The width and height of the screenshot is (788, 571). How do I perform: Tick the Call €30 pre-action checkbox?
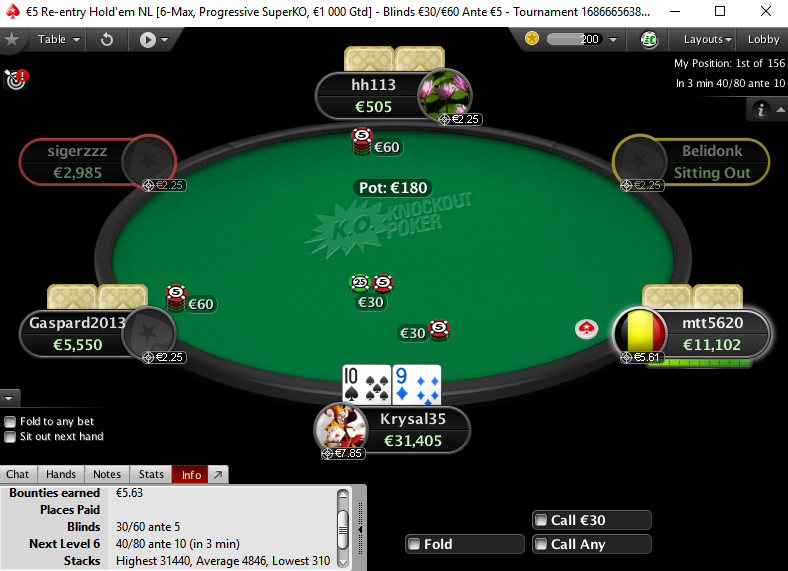click(x=541, y=520)
